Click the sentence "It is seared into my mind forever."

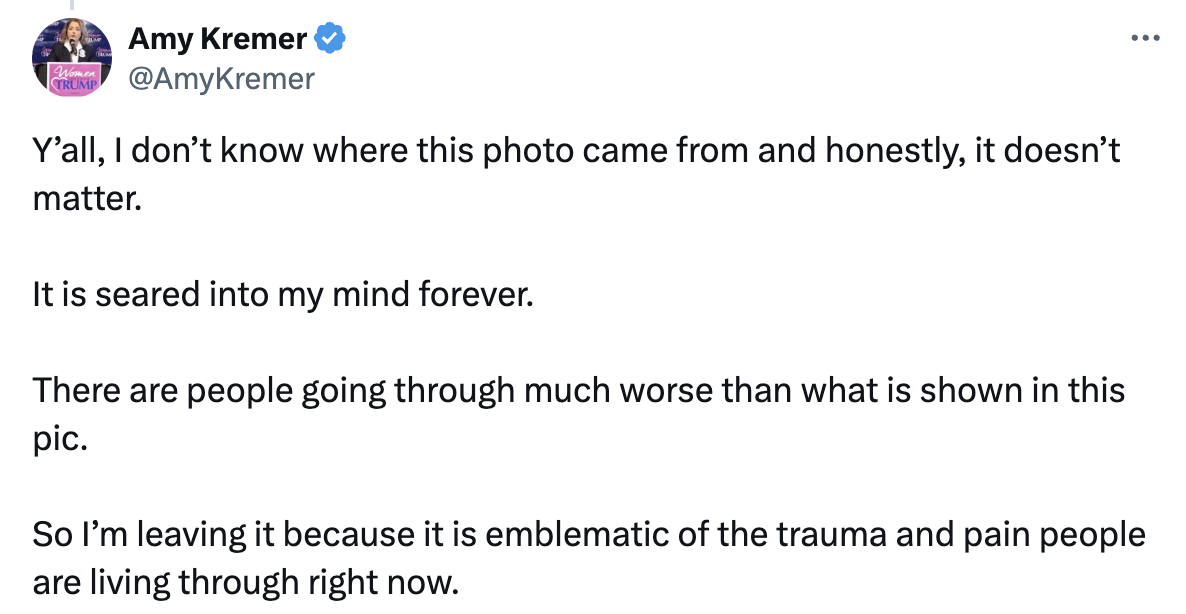[x=283, y=294]
